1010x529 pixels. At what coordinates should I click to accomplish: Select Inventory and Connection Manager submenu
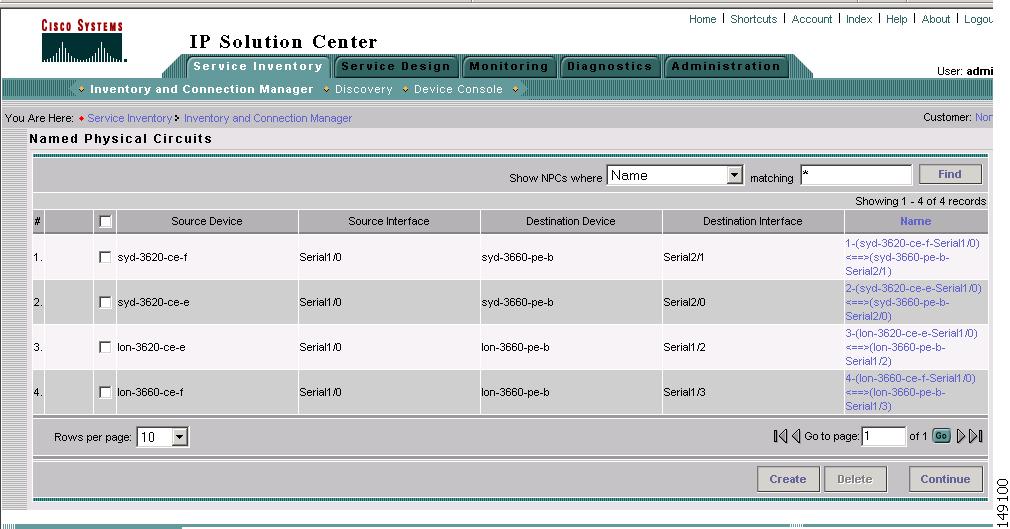(202, 89)
